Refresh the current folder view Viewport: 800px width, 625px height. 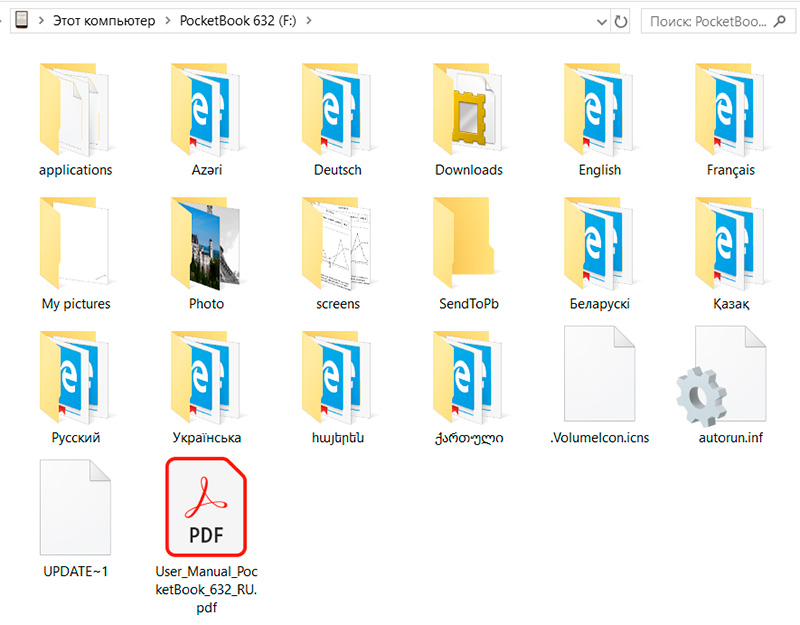[x=621, y=21]
